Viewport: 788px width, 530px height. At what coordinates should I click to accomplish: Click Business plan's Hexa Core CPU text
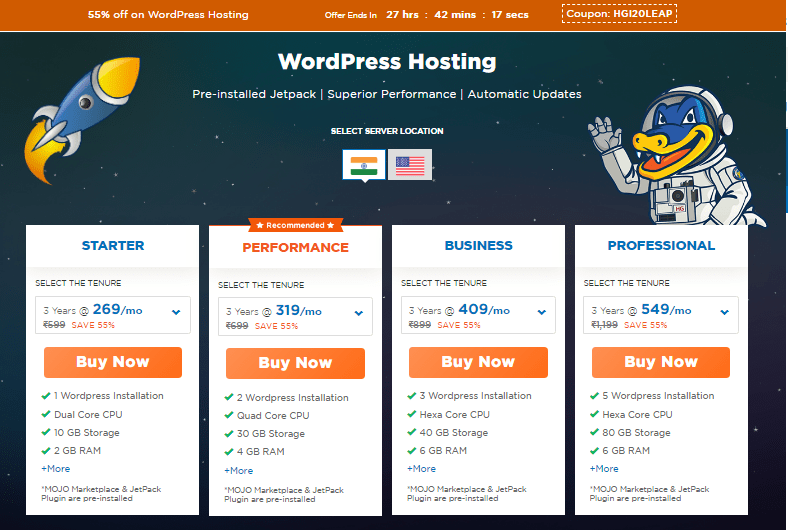click(x=454, y=414)
